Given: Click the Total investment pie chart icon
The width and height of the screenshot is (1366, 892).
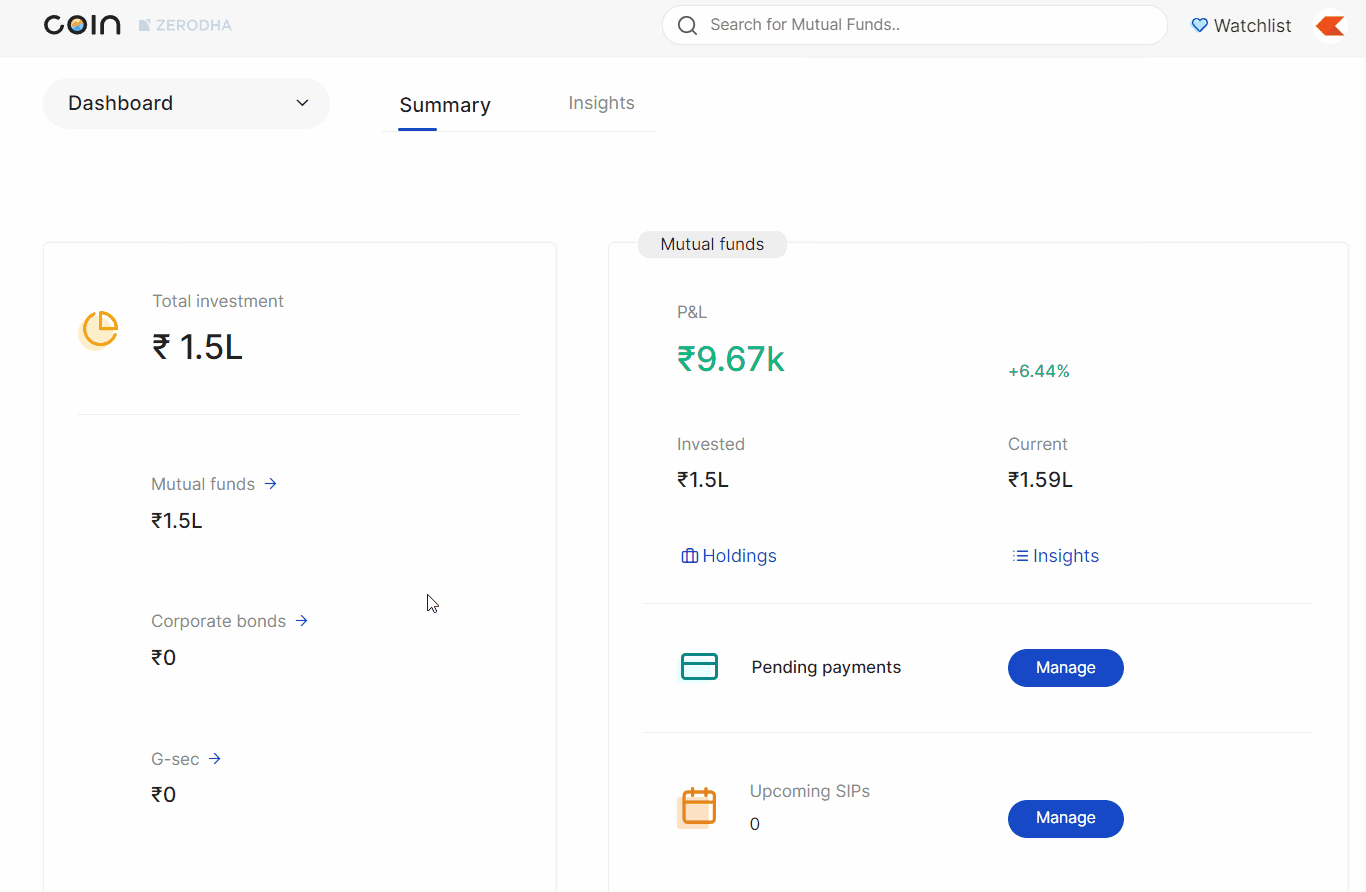Looking at the screenshot, I should pyautogui.click(x=99, y=329).
